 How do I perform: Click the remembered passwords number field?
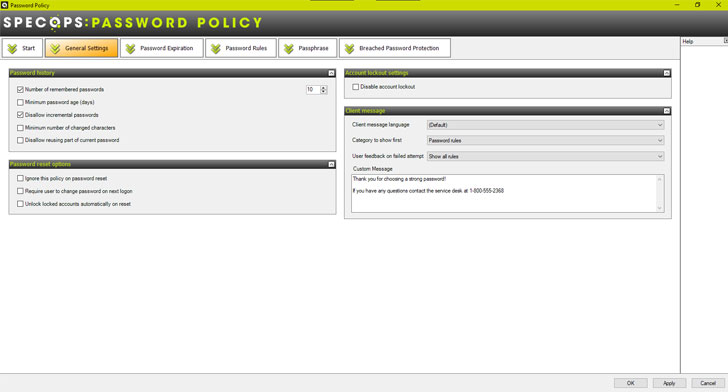313,90
